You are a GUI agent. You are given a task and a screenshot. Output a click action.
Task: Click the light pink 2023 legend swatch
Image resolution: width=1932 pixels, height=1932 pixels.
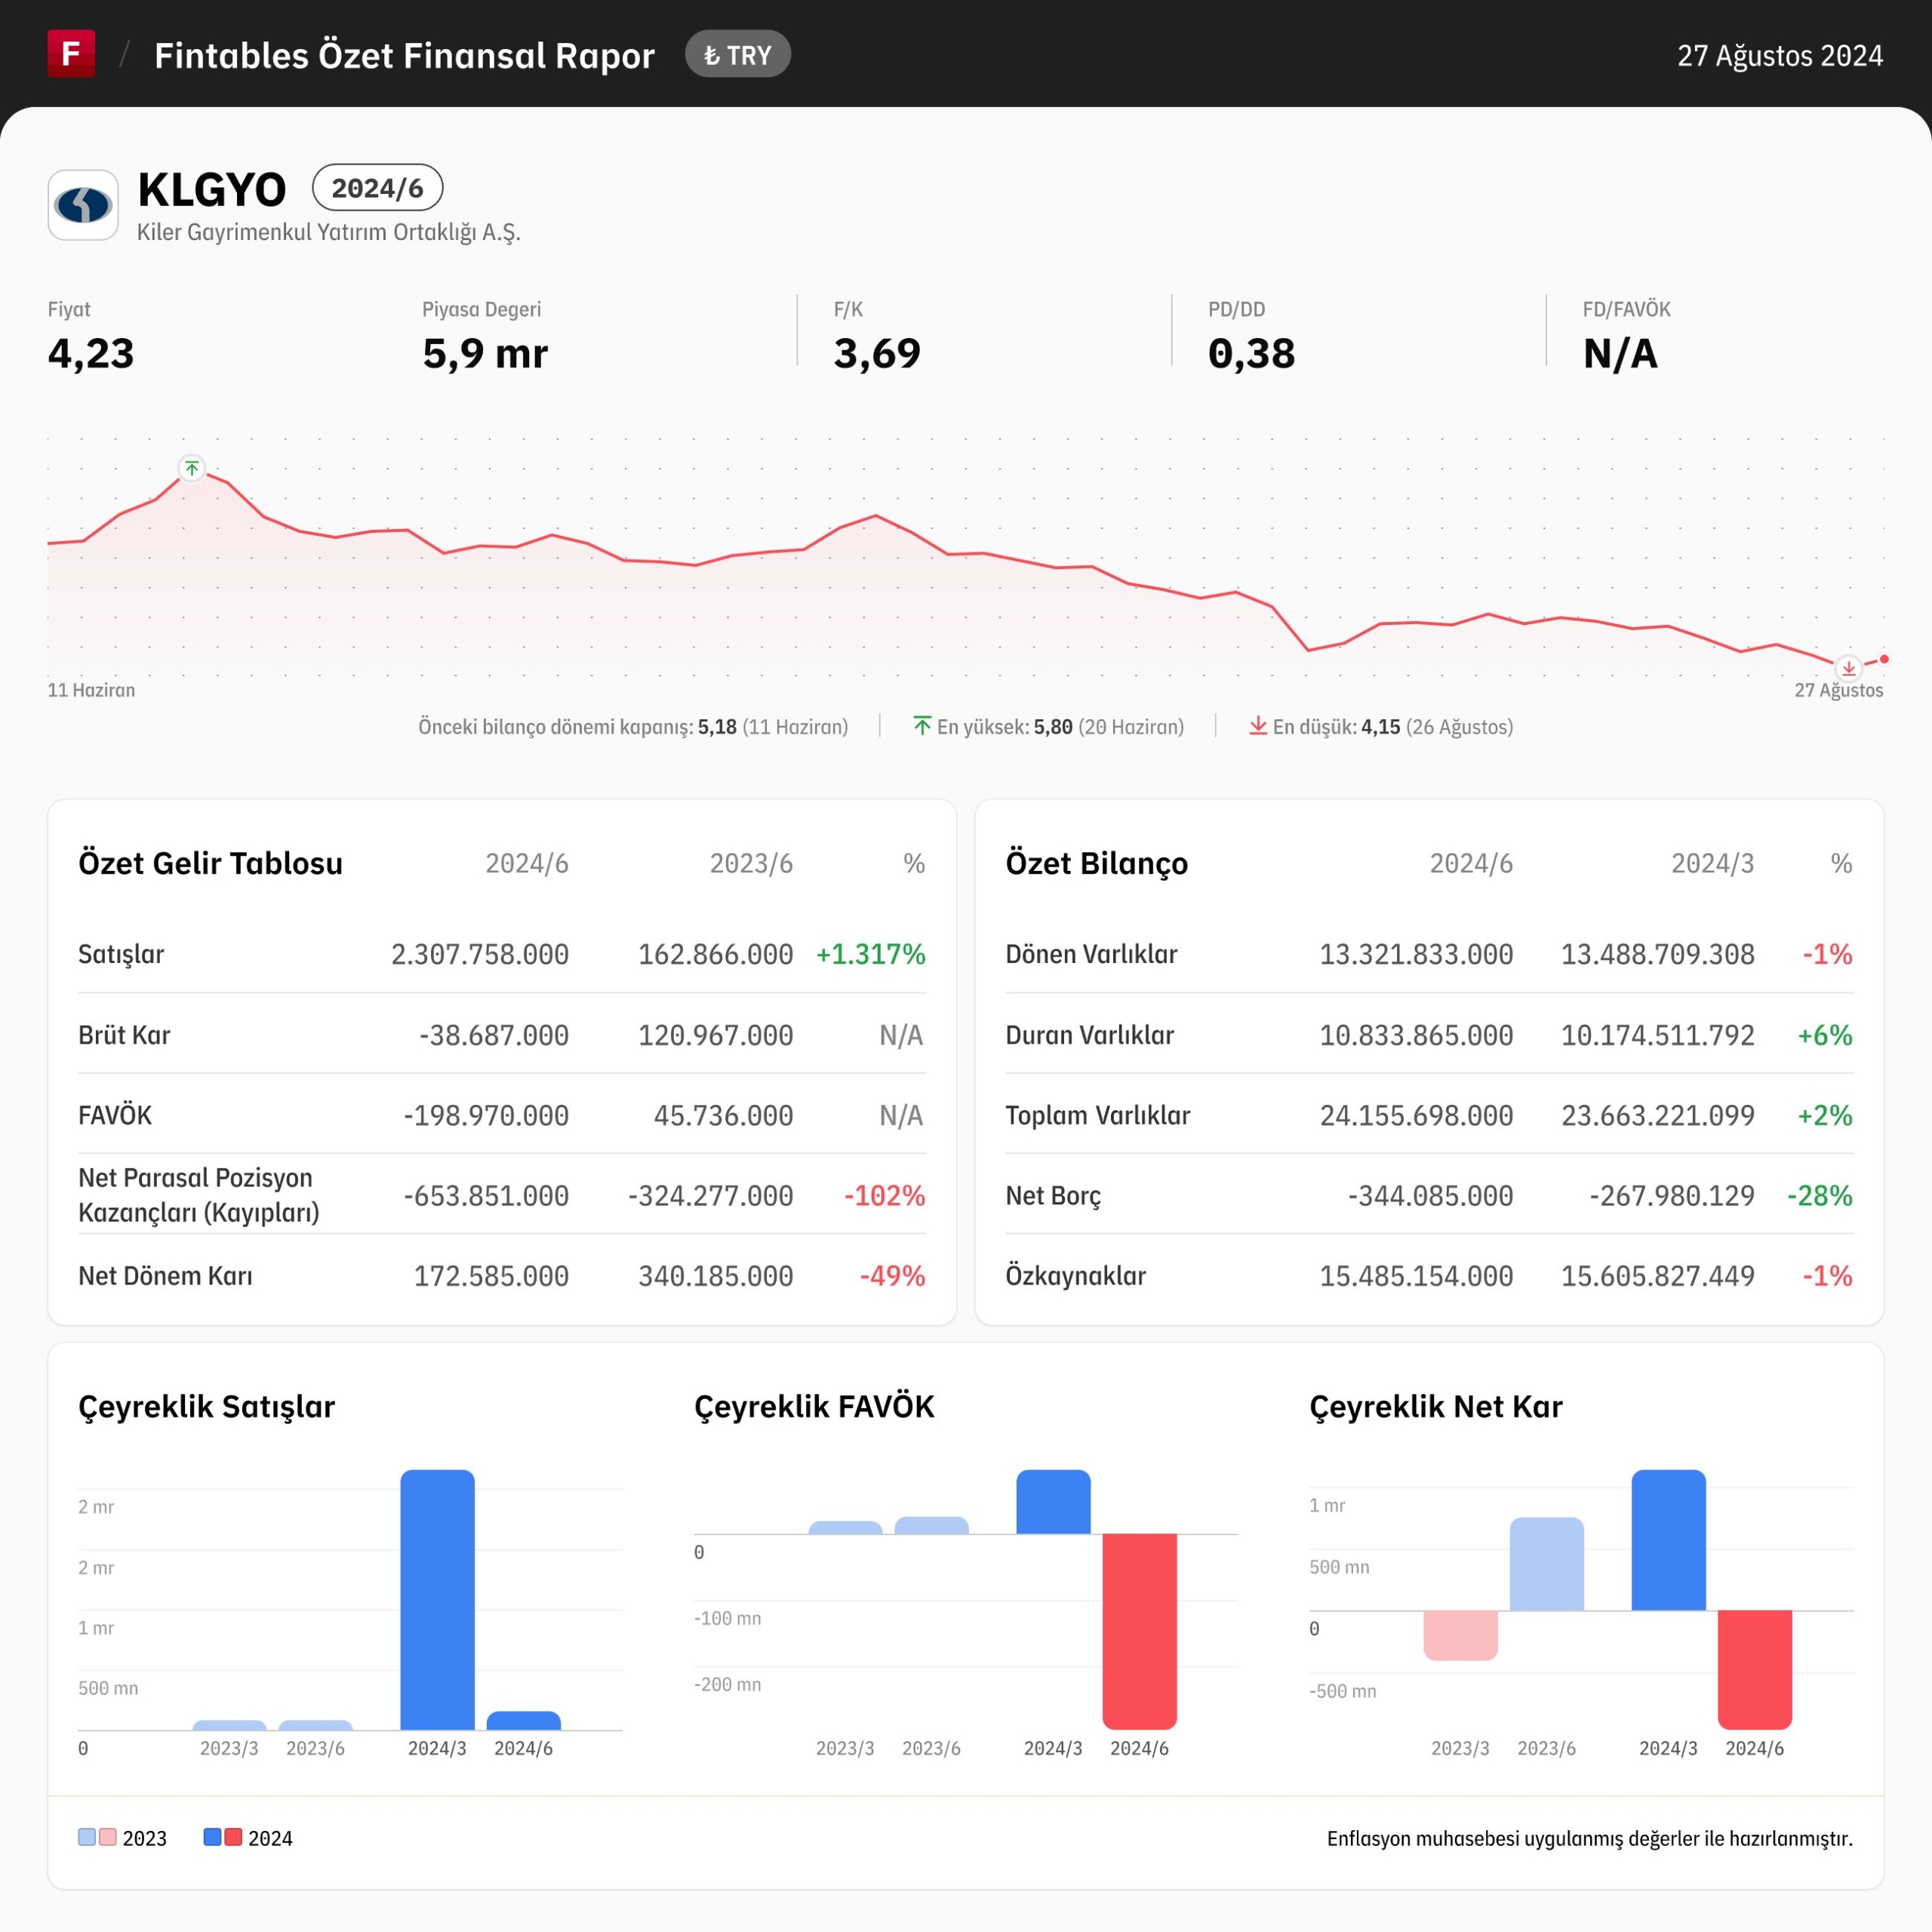click(x=108, y=1837)
